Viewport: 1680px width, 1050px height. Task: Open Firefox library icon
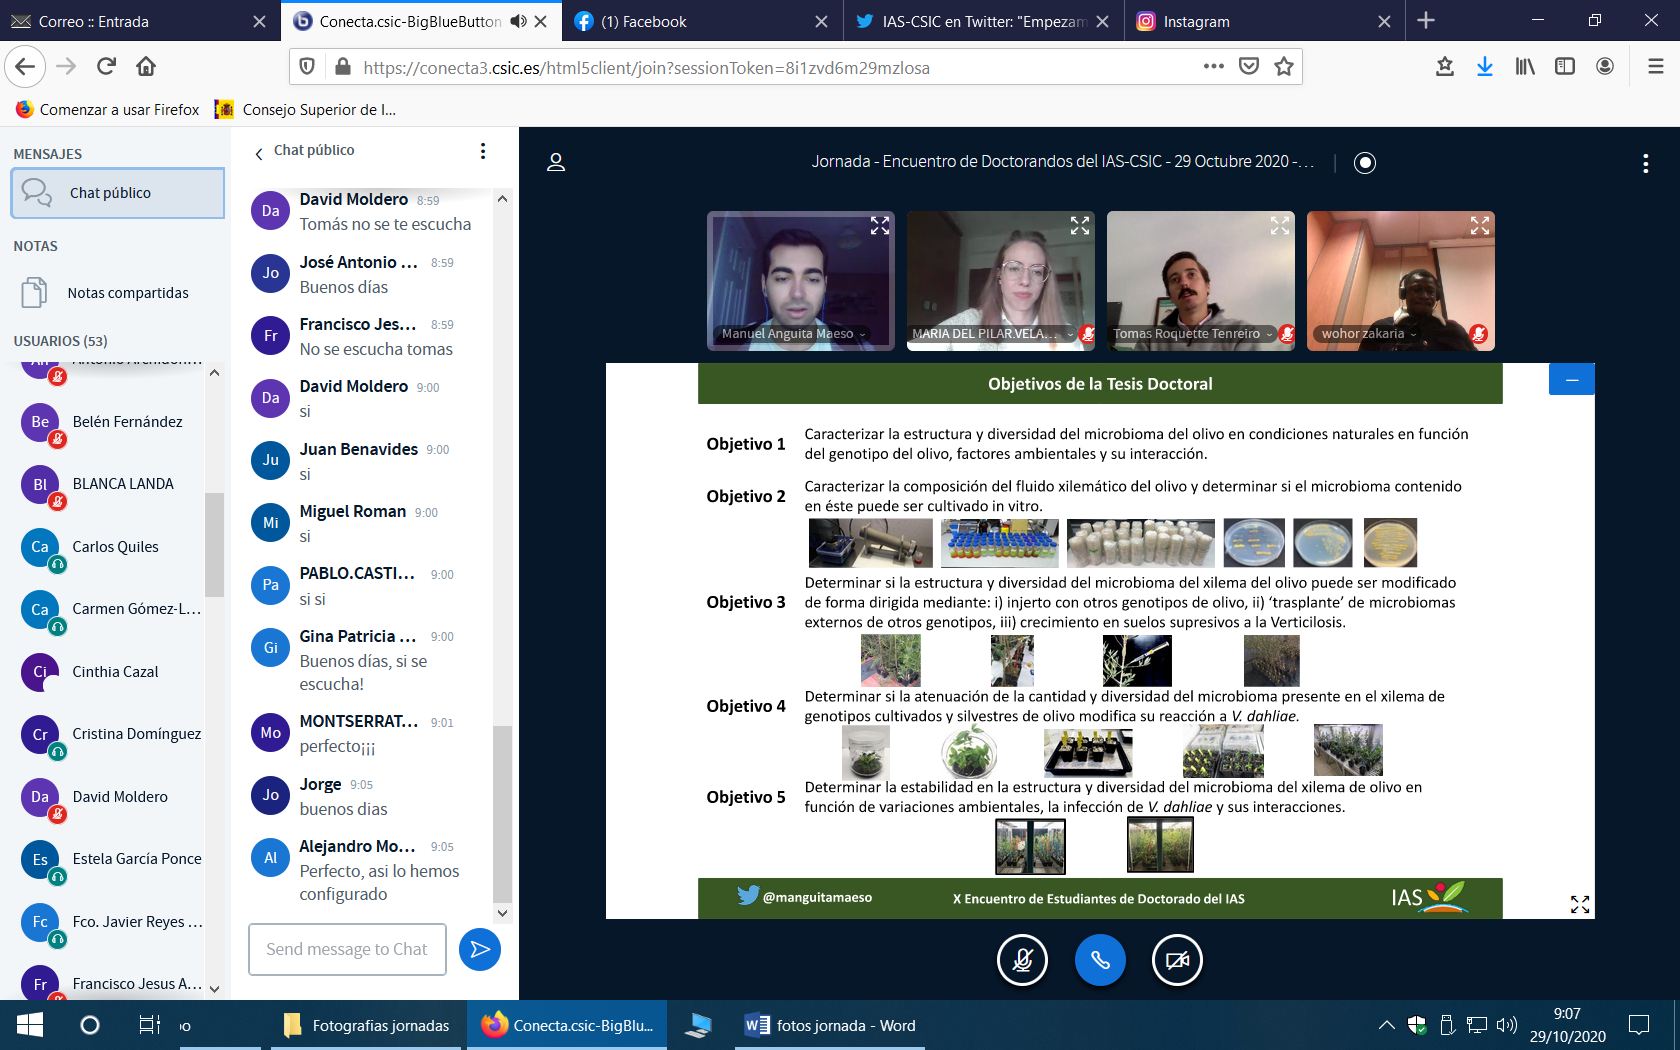tap(1525, 67)
